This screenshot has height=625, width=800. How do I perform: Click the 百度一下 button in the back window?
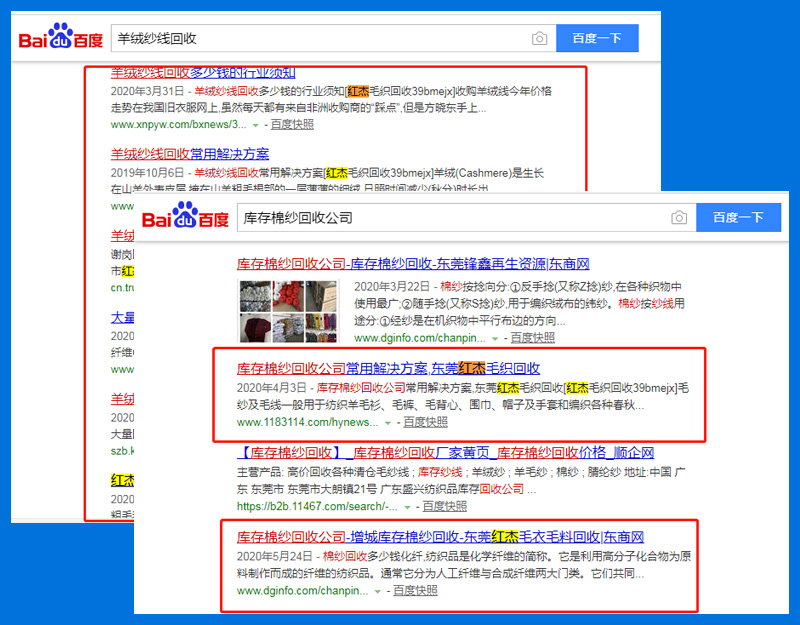[597, 38]
